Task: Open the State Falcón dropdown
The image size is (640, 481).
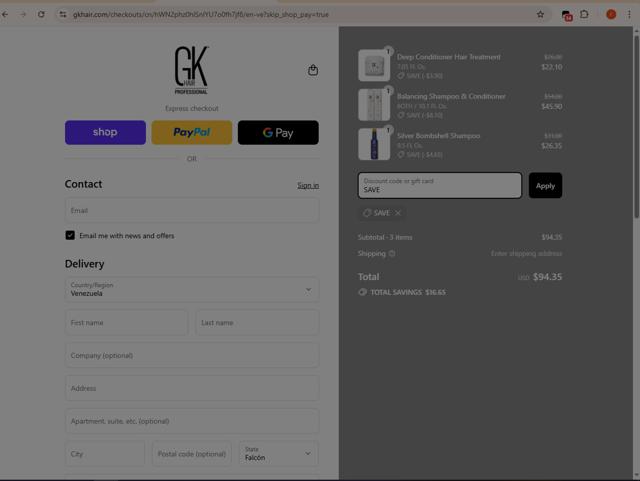Action: coord(278,454)
